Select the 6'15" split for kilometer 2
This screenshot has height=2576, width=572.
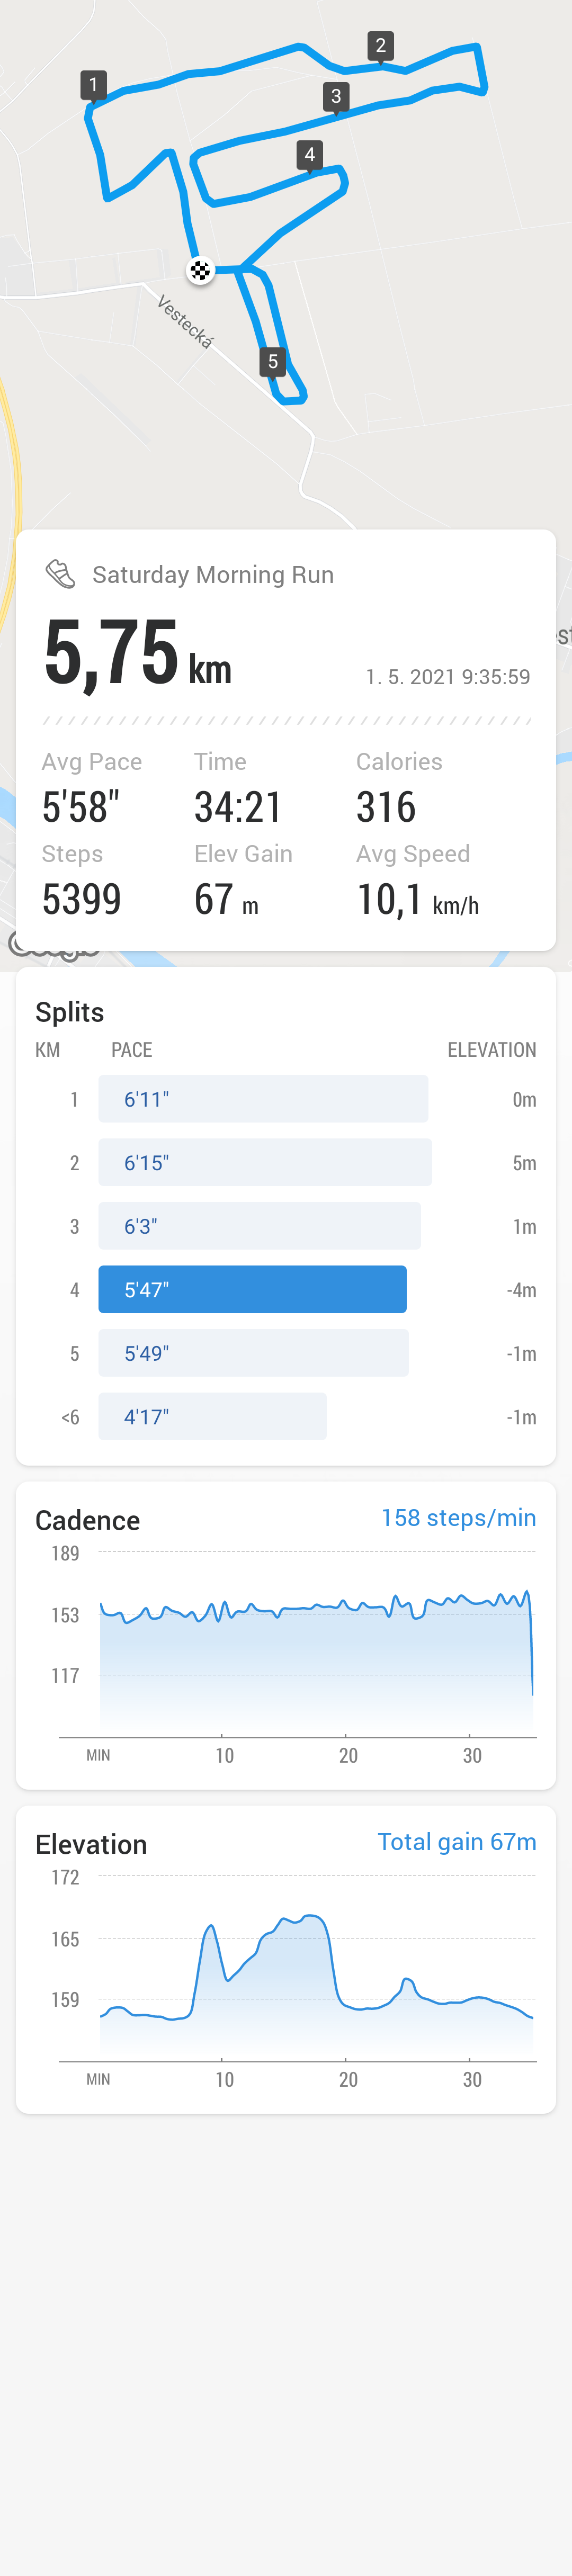point(265,1162)
